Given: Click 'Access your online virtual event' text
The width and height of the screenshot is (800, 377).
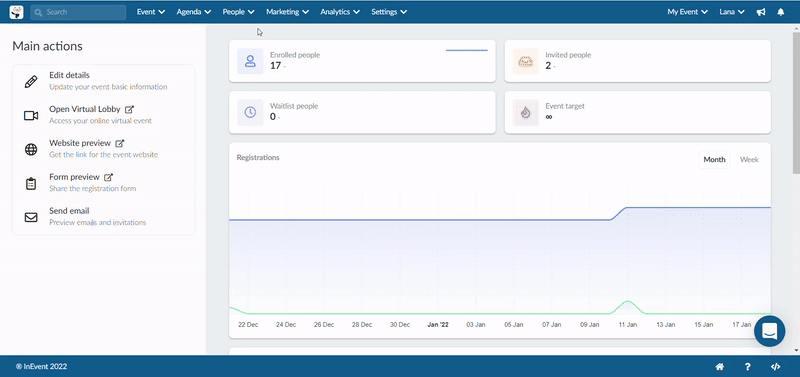Looking at the screenshot, I should point(101,121).
